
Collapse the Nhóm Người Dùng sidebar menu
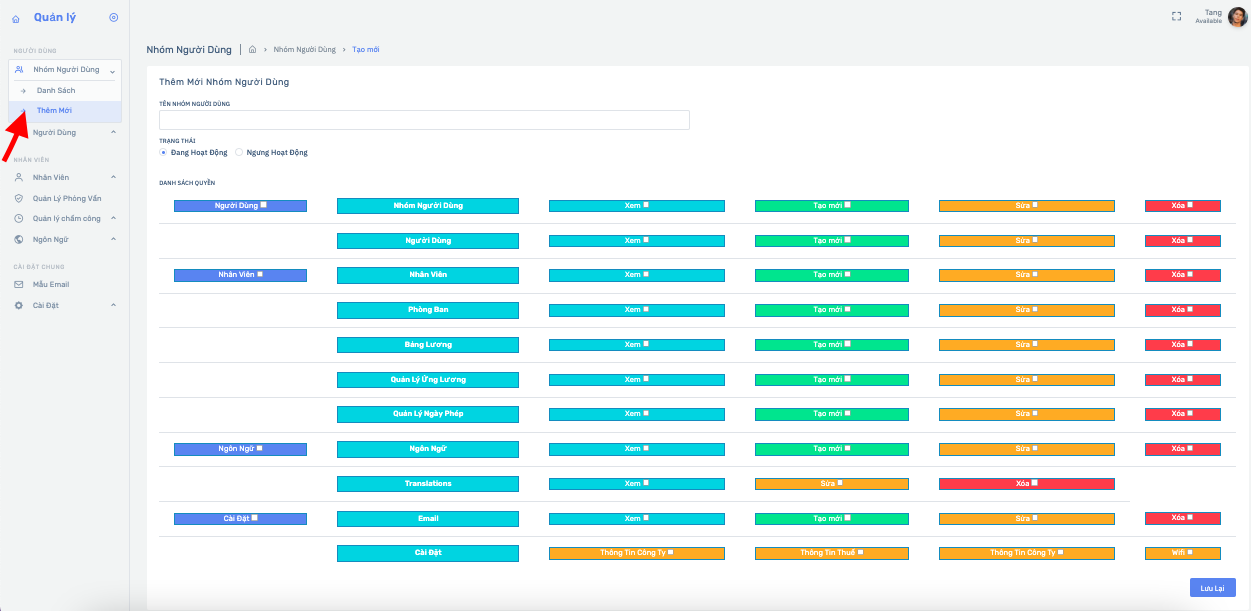click(112, 71)
